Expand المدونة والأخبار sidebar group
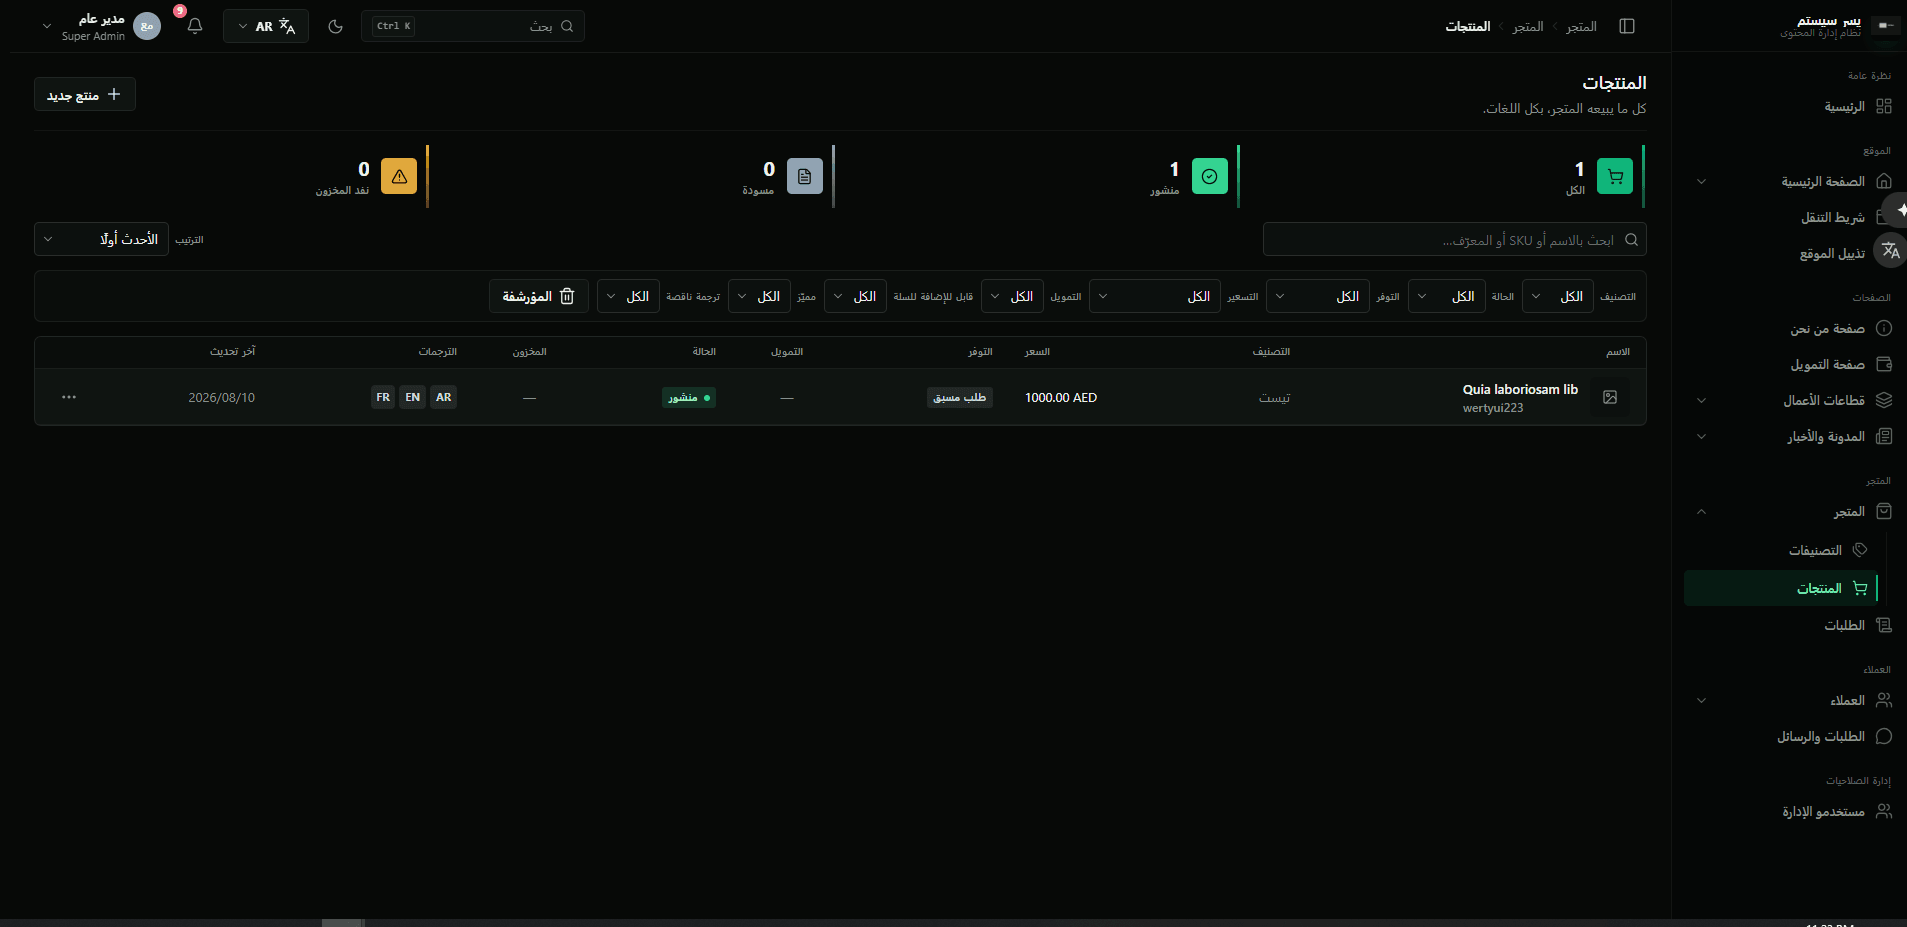 (1790, 436)
